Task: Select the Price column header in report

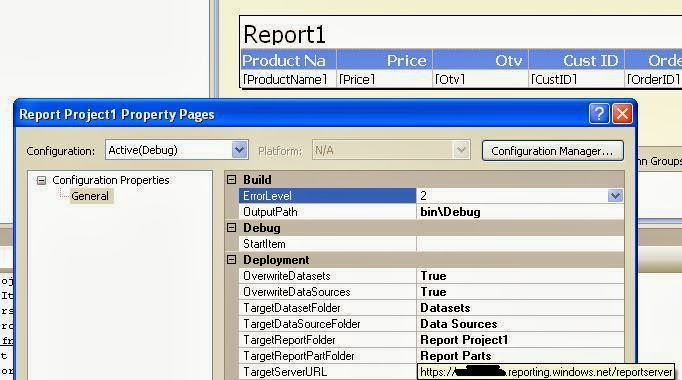Action: tap(384, 60)
